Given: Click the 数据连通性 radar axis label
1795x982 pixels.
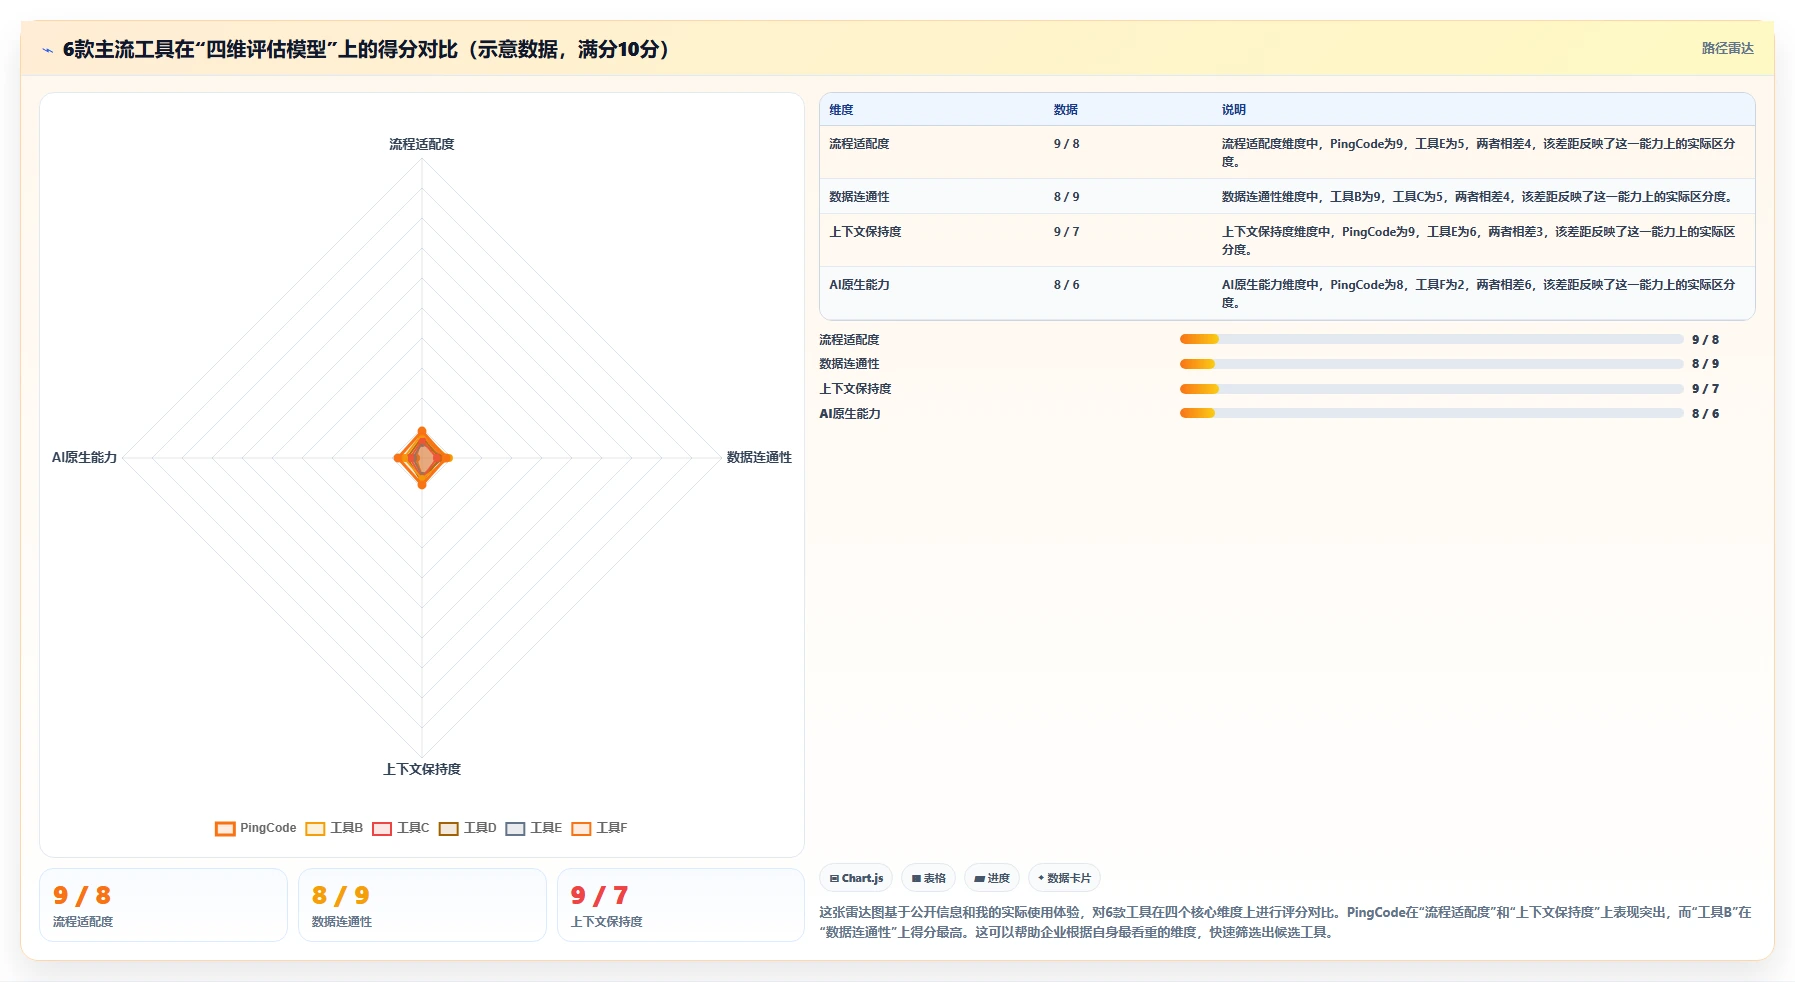Looking at the screenshot, I should click(x=759, y=457).
